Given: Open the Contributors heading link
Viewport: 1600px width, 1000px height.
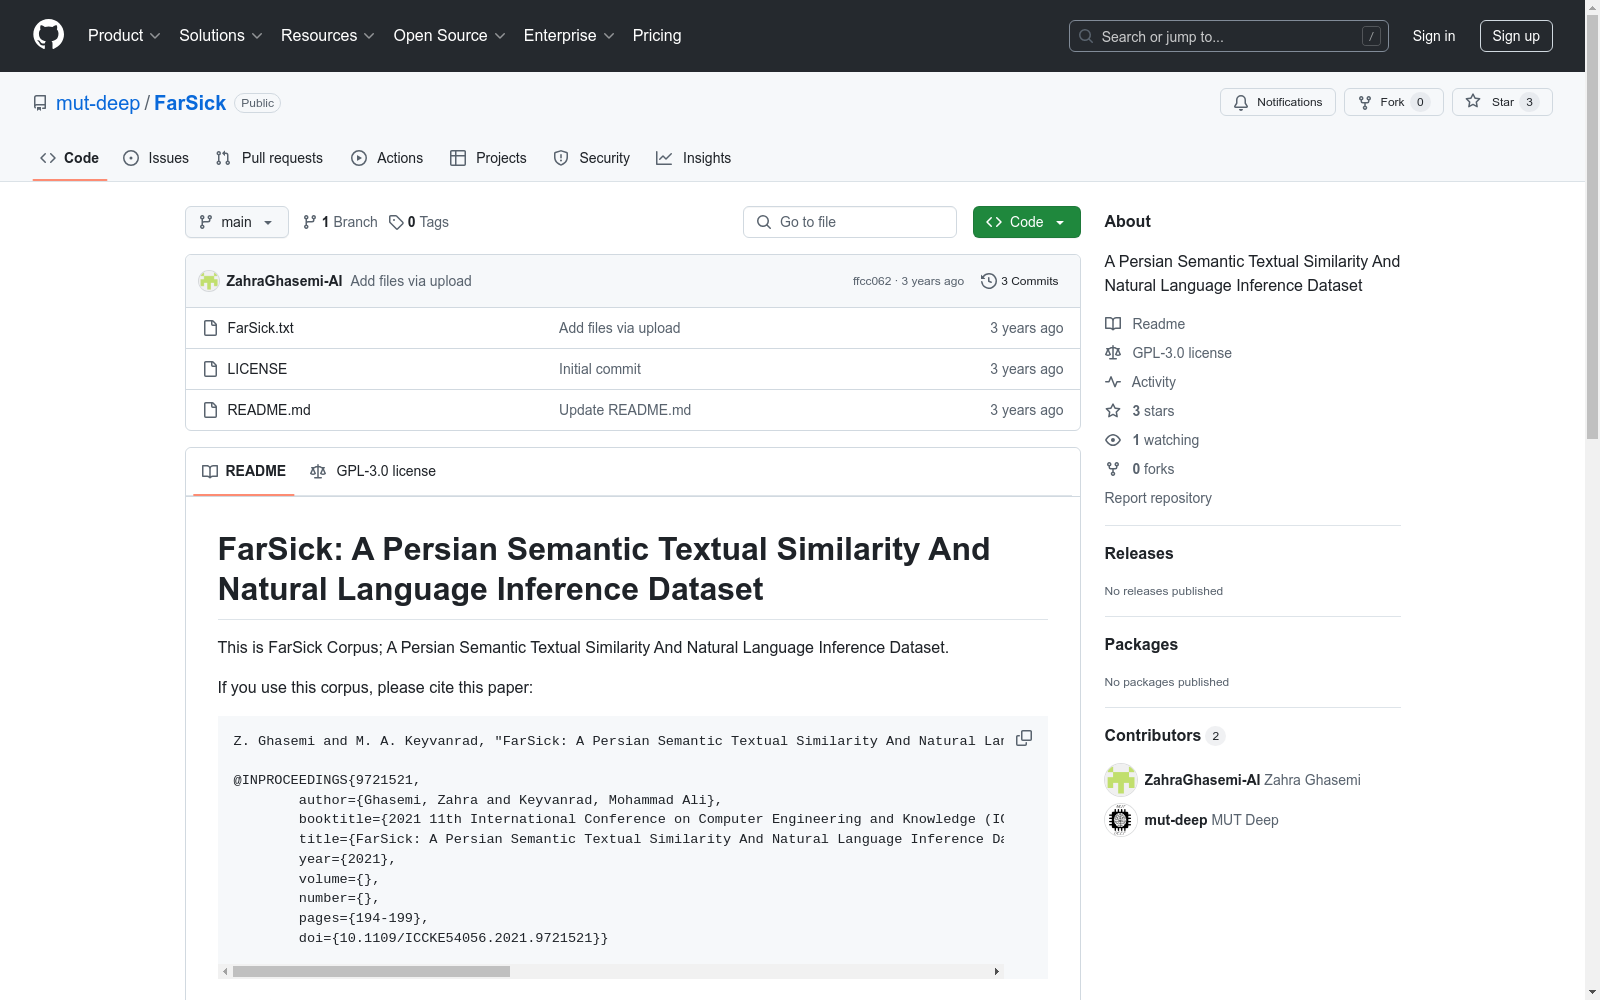Looking at the screenshot, I should [x=1165, y=735].
